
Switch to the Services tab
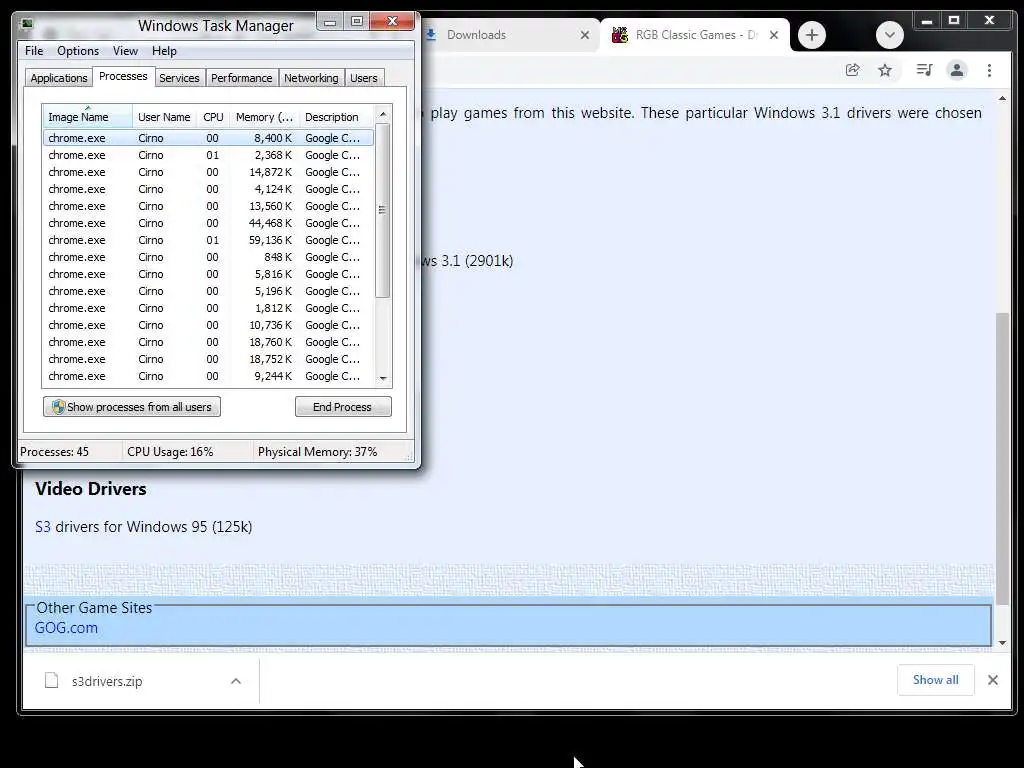(x=179, y=78)
